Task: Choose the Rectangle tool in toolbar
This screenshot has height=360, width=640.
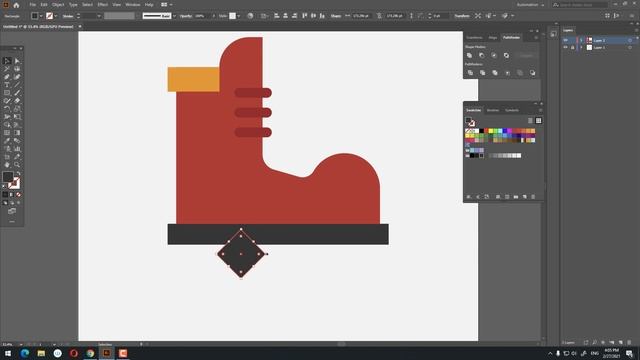Action: (x=7, y=93)
